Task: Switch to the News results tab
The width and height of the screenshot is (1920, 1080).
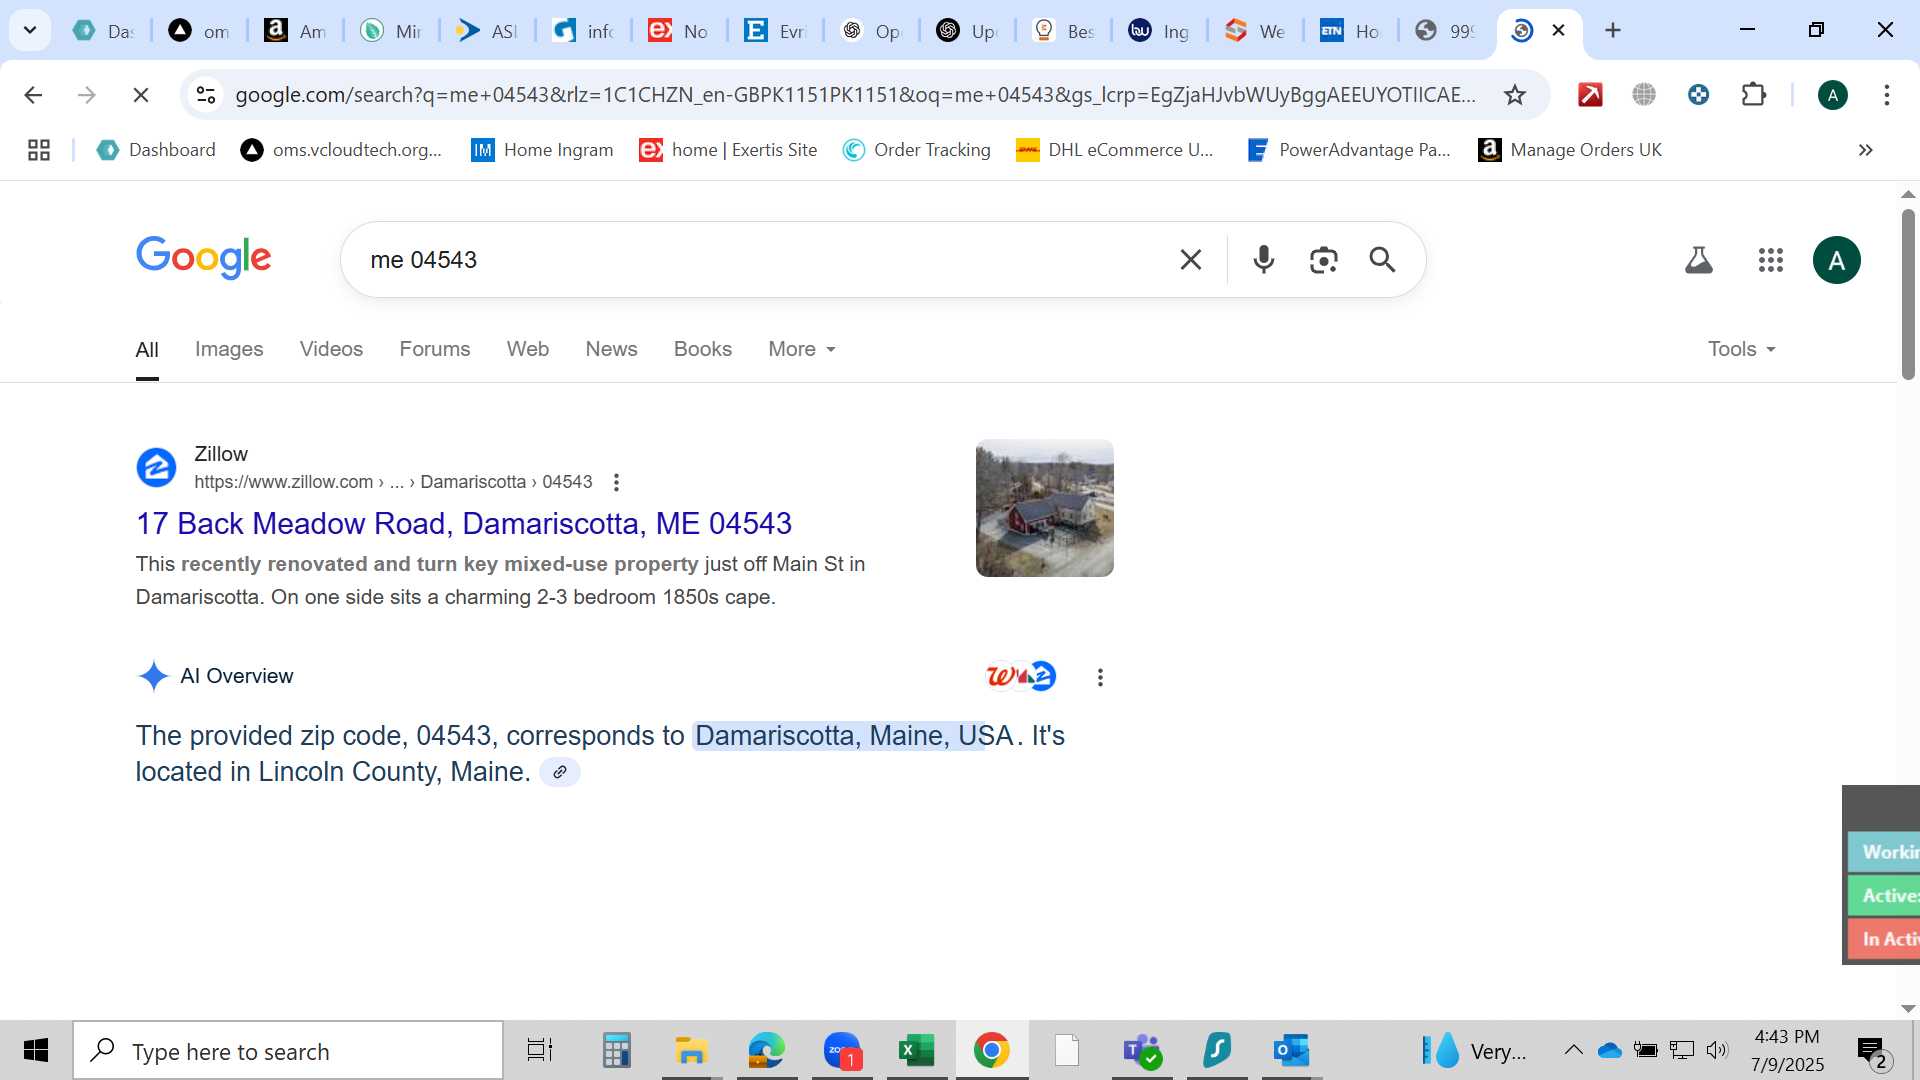Action: pyautogui.click(x=611, y=349)
